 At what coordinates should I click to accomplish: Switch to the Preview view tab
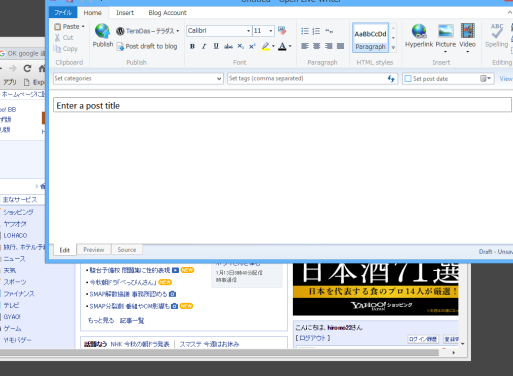tap(94, 250)
